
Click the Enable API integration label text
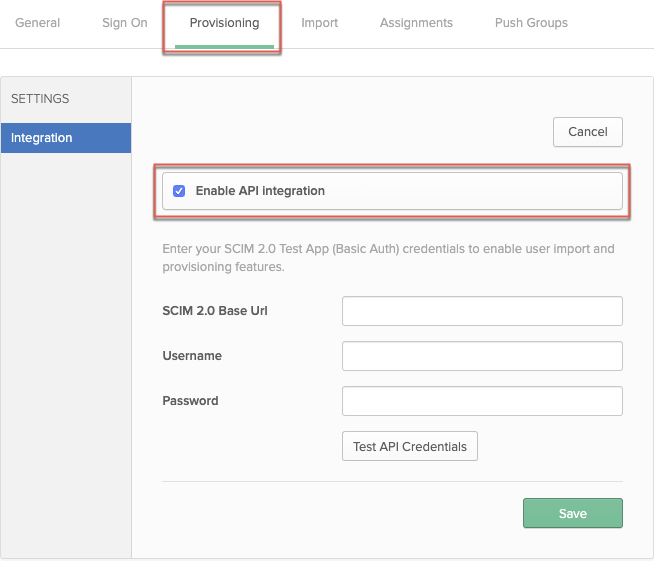click(x=260, y=191)
